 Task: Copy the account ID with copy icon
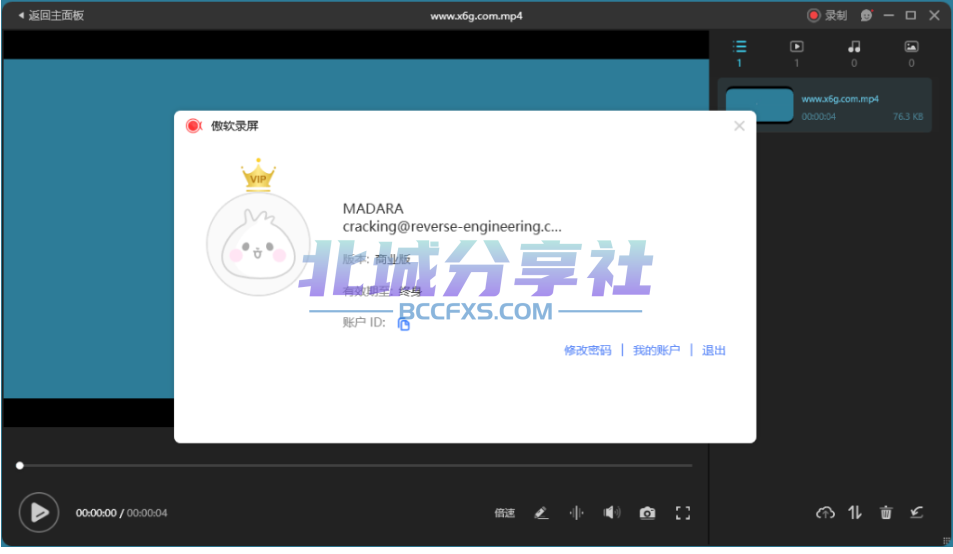click(404, 324)
